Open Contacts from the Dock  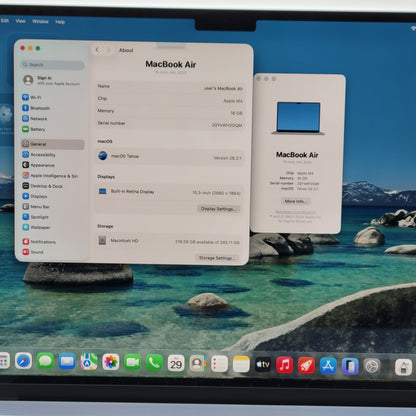coord(198,364)
